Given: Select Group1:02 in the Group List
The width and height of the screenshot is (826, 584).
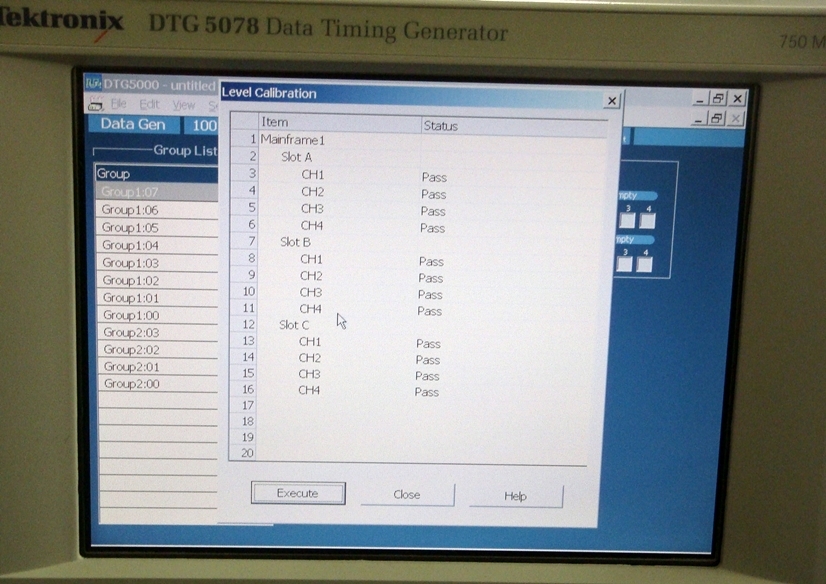Looking at the screenshot, I should coord(158,281).
